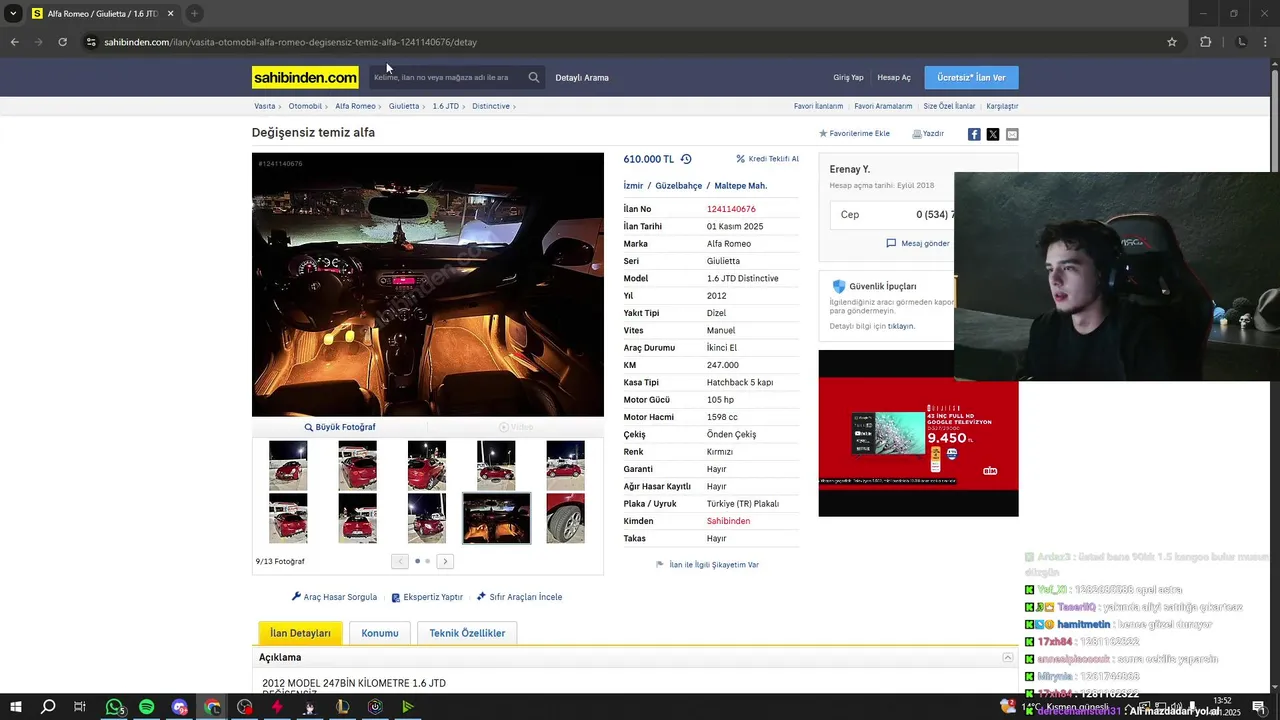Open price history clock icon next to 610.000 TL
The image size is (1280, 720).
pos(686,159)
